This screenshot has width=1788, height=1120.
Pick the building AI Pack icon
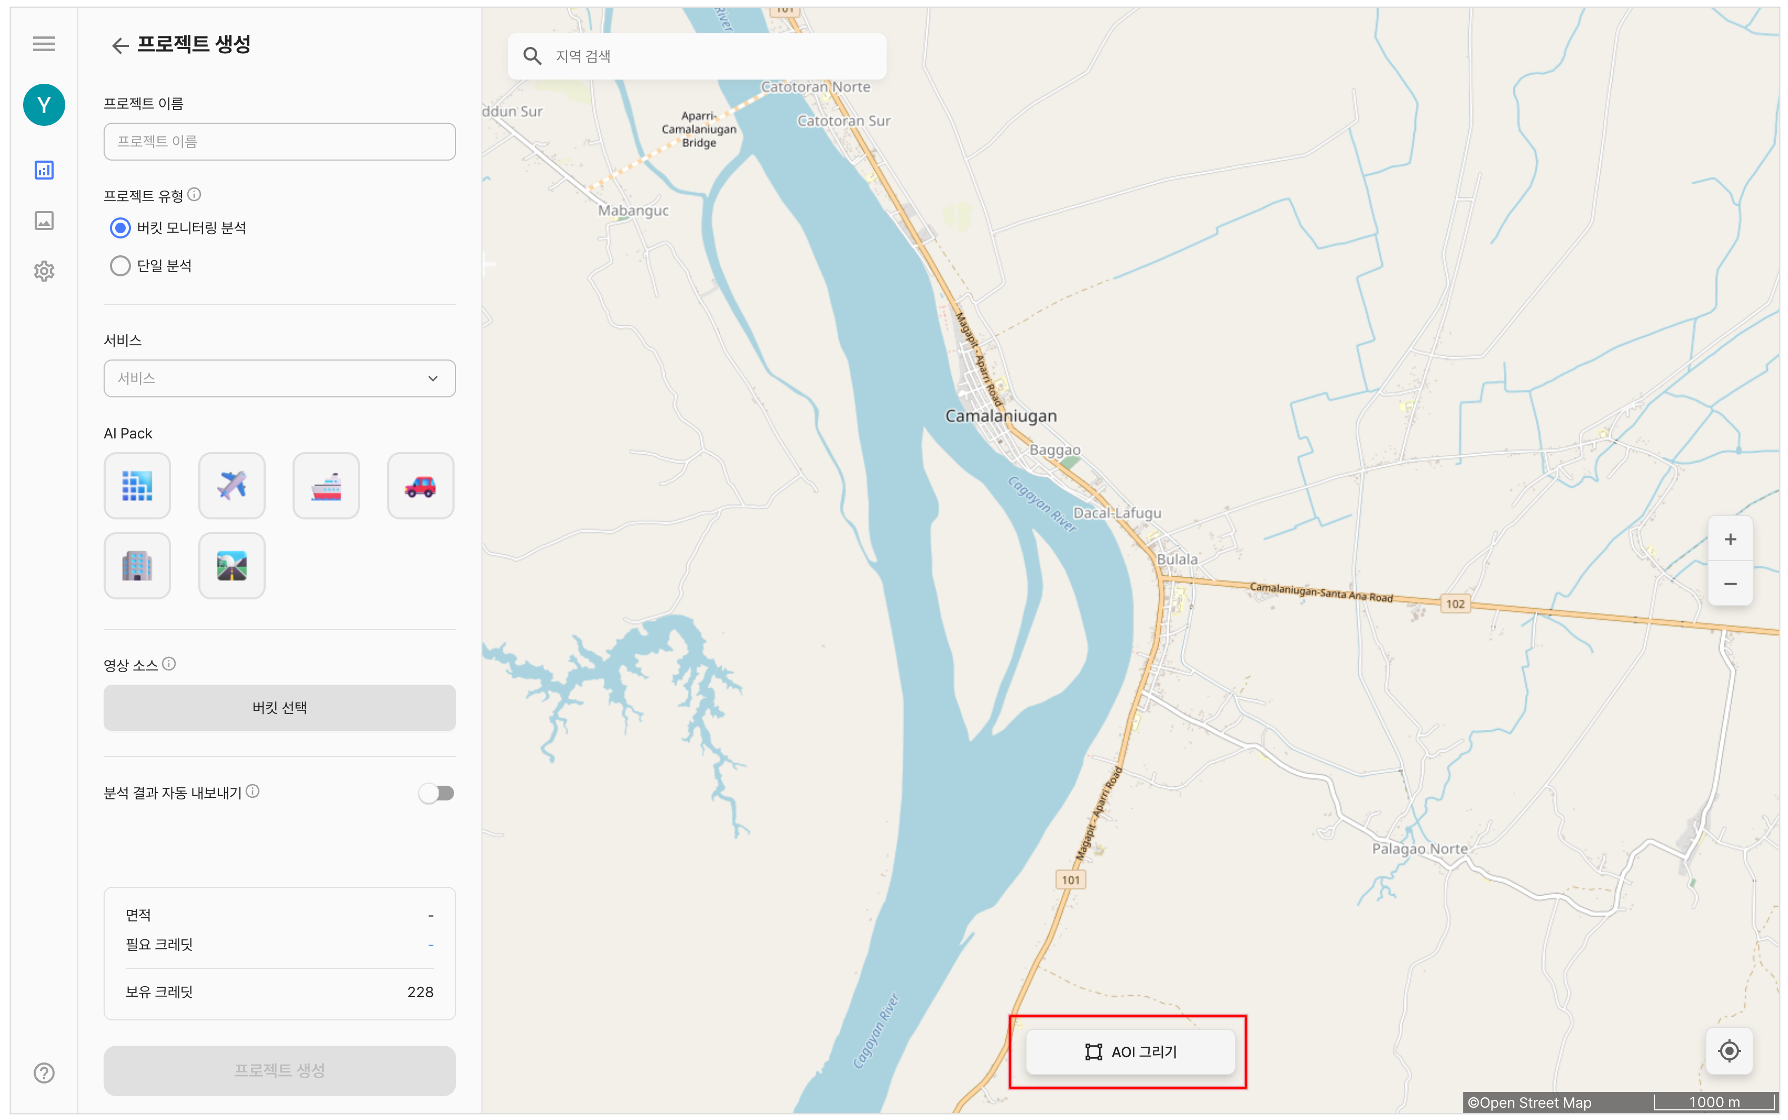coord(137,566)
